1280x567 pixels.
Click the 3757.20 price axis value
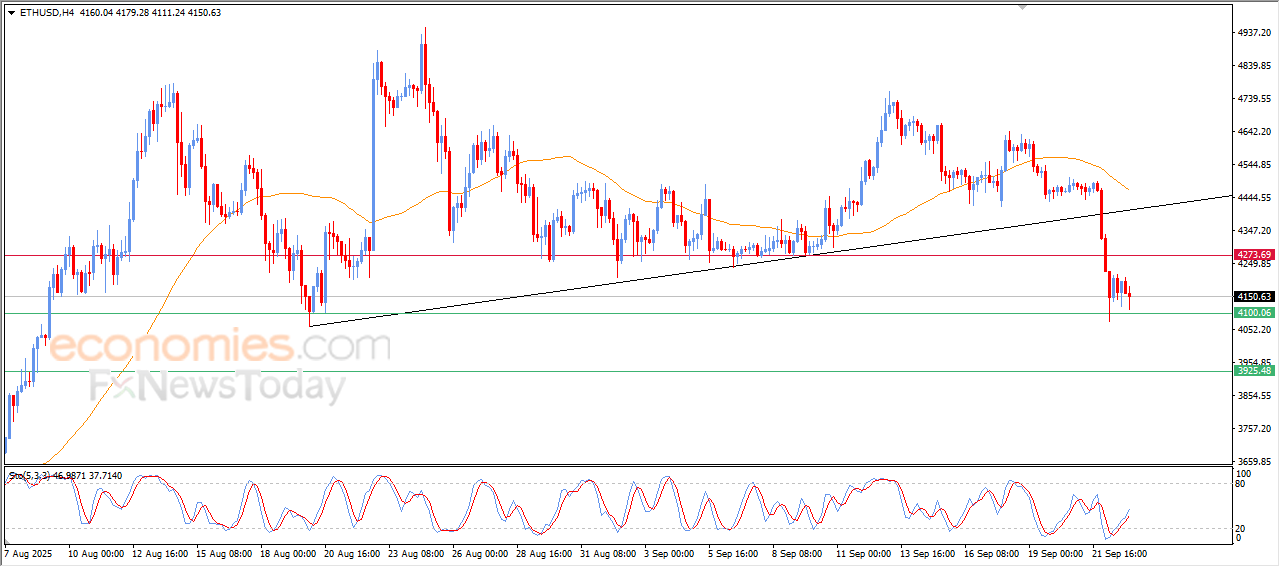click(1254, 429)
